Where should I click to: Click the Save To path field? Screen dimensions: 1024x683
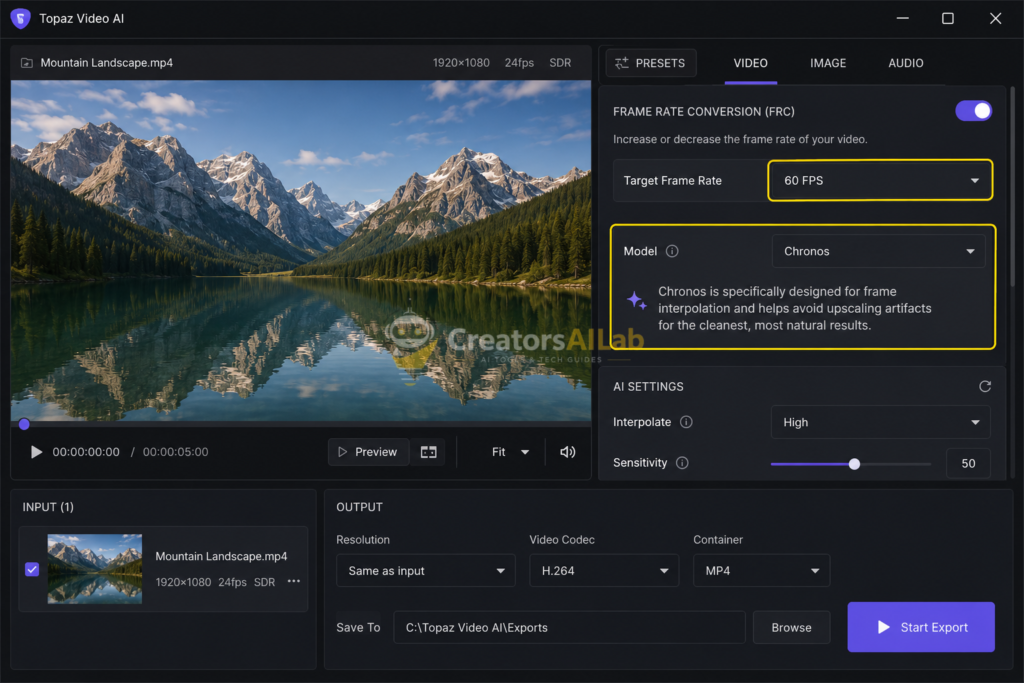(569, 627)
